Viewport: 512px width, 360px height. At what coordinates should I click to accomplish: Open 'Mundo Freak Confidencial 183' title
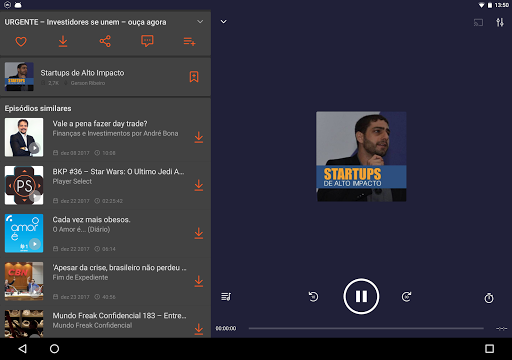tap(119, 316)
